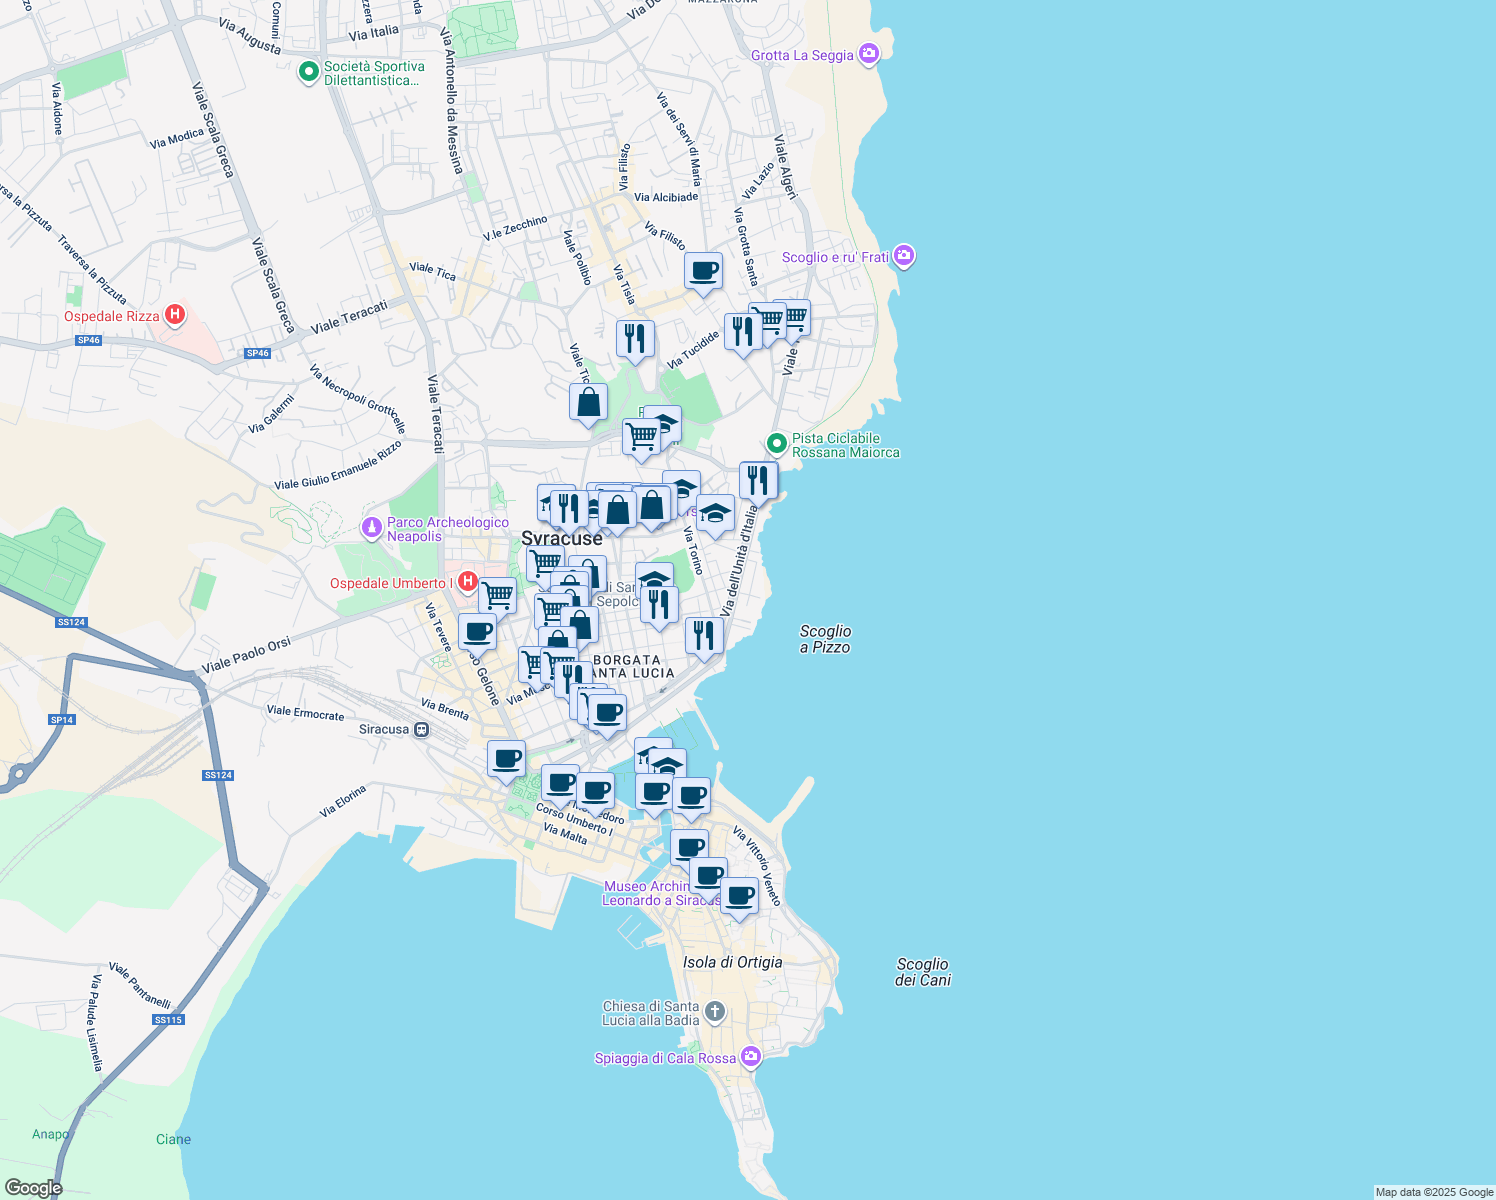This screenshot has width=1496, height=1200.
Task: Select the cafe pin near Via Tevere
Action: (478, 632)
